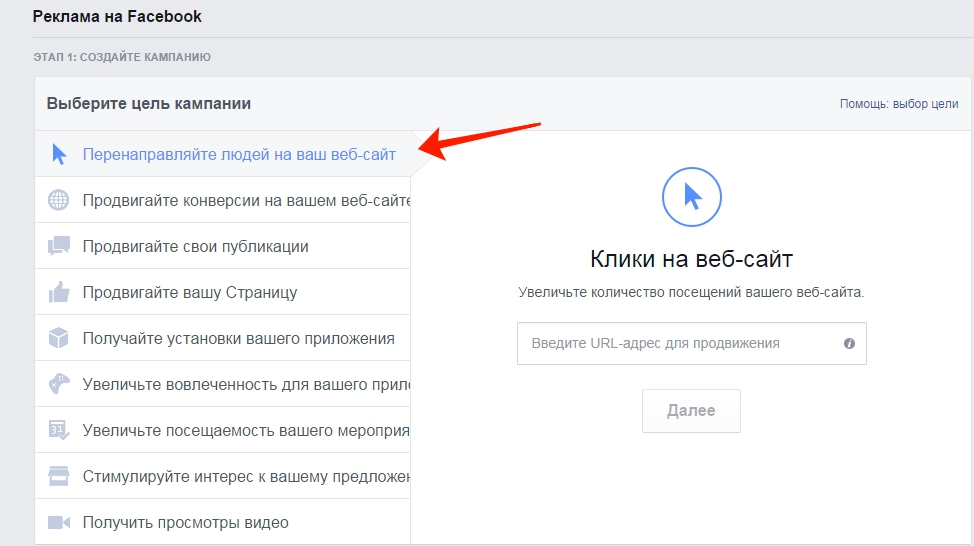Click 'ЭТАП 1: СОЗДАЙТЕ КАМПАНИЮ' step label
The width and height of the screenshot is (974, 546).
pos(122,57)
